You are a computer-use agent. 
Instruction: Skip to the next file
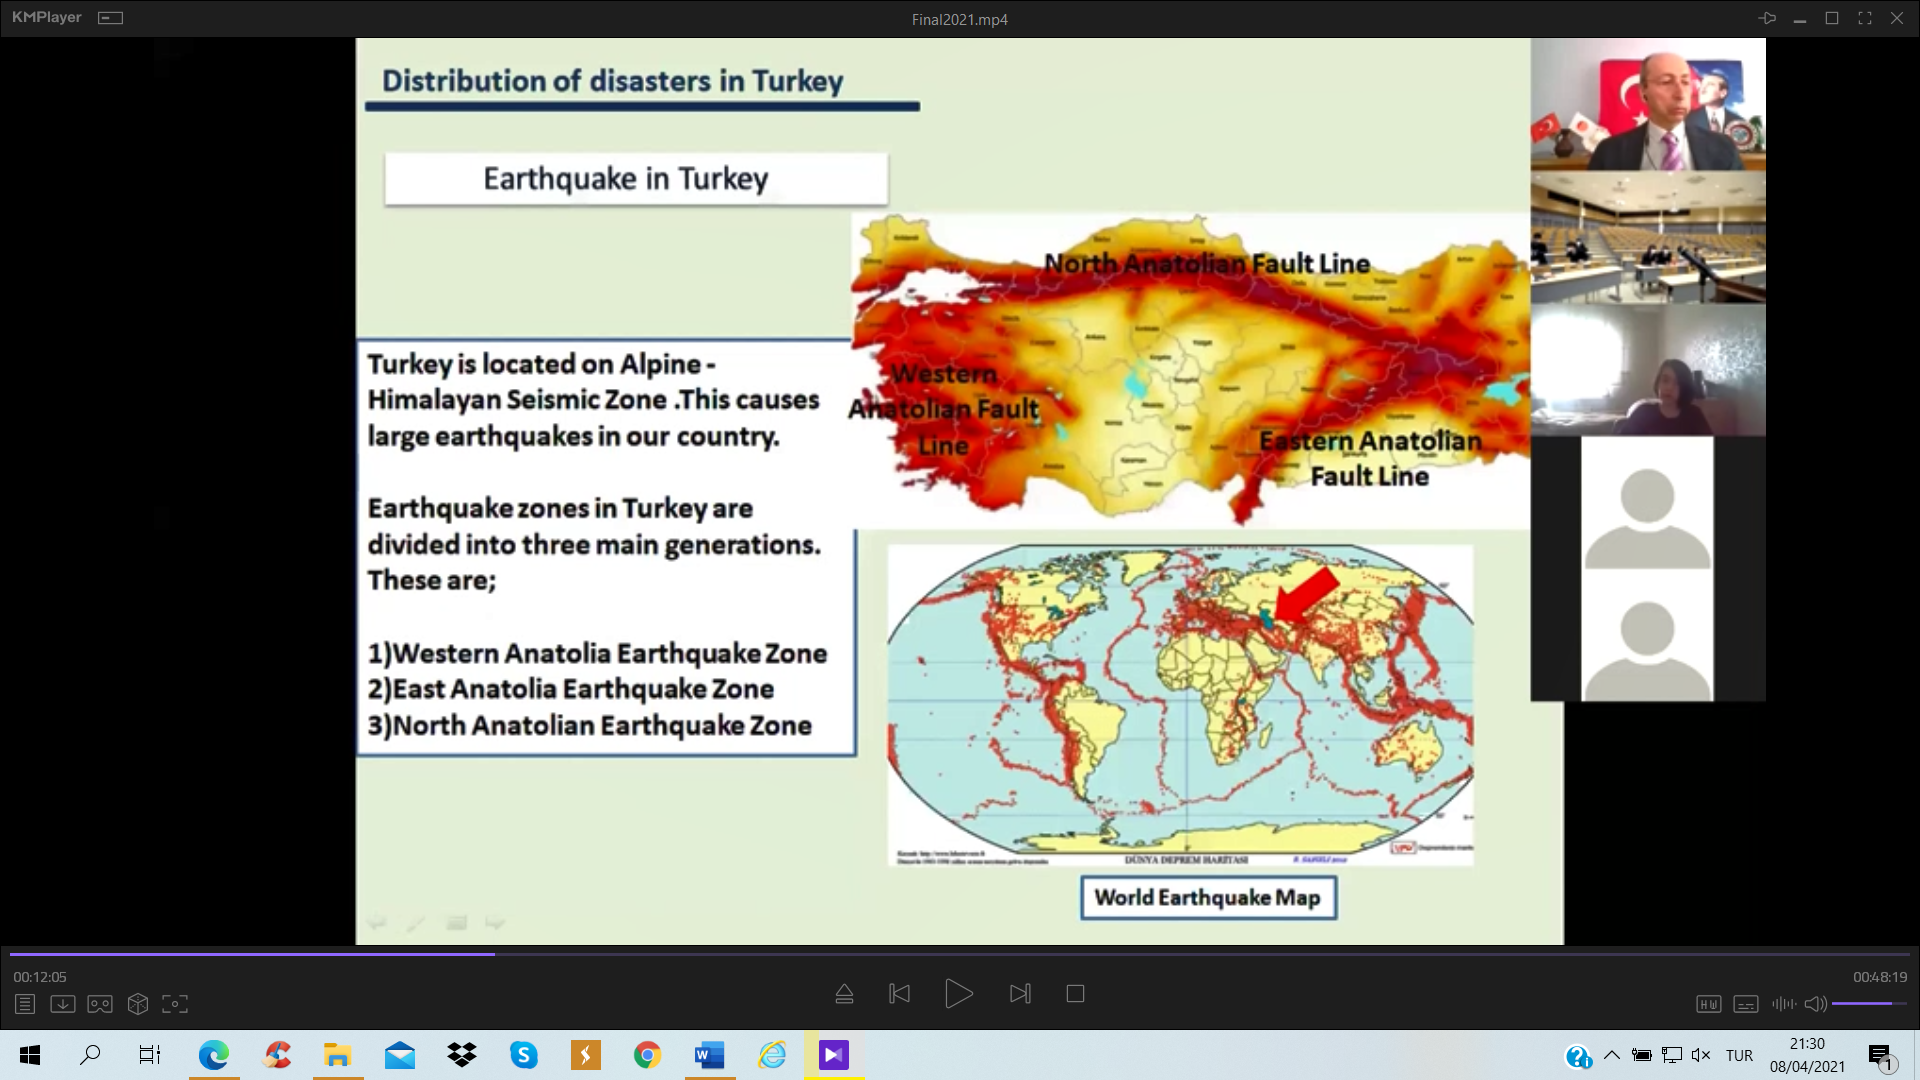tap(1020, 994)
